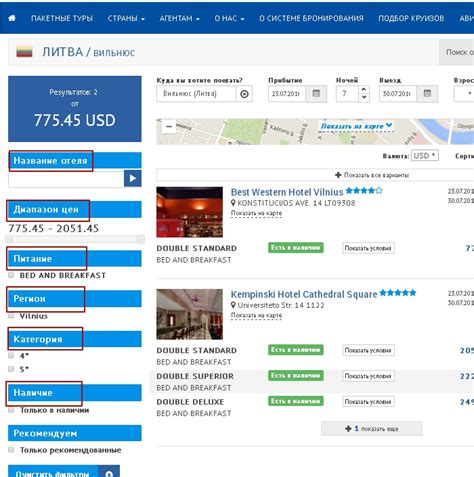This screenshot has height=477, width=474.
Task: Click the 'Диапазон цен' filter header
Action: 75,209
